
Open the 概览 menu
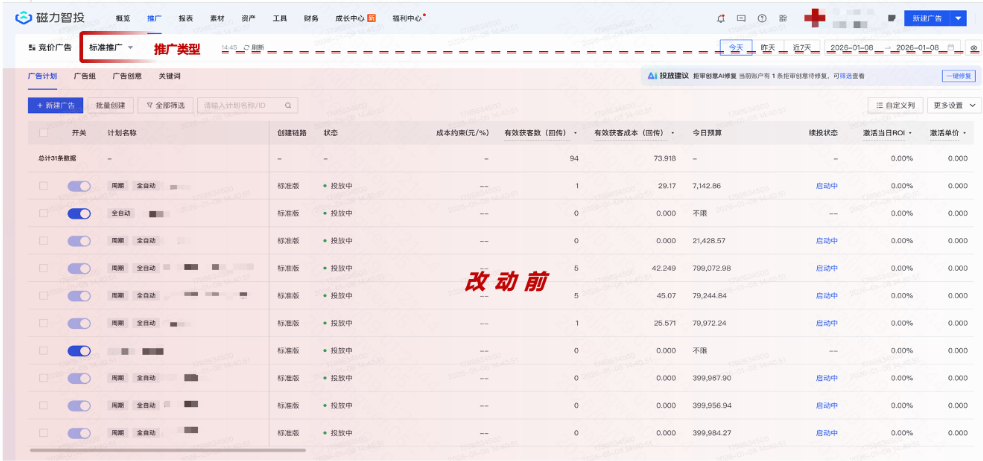pyautogui.click(x=123, y=18)
